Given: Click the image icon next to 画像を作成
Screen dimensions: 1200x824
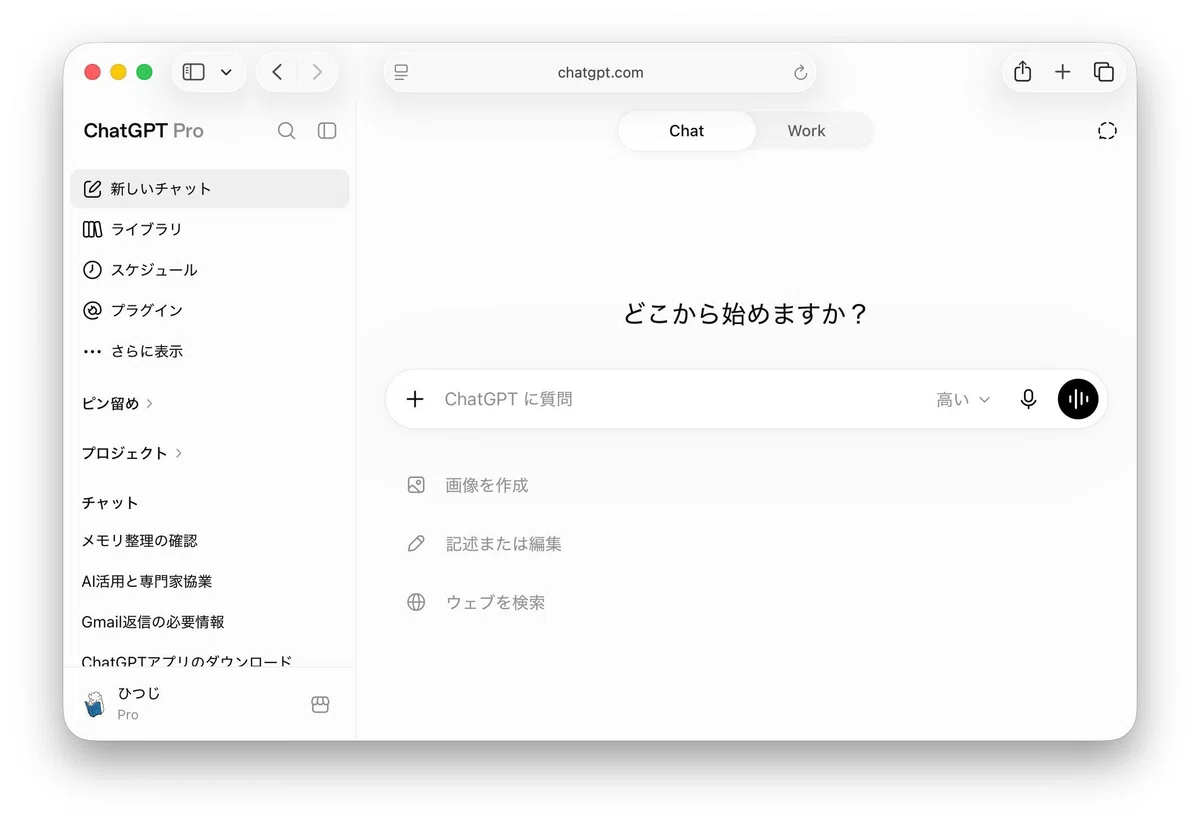Looking at the screenshot, I should [x=416, y=485].
